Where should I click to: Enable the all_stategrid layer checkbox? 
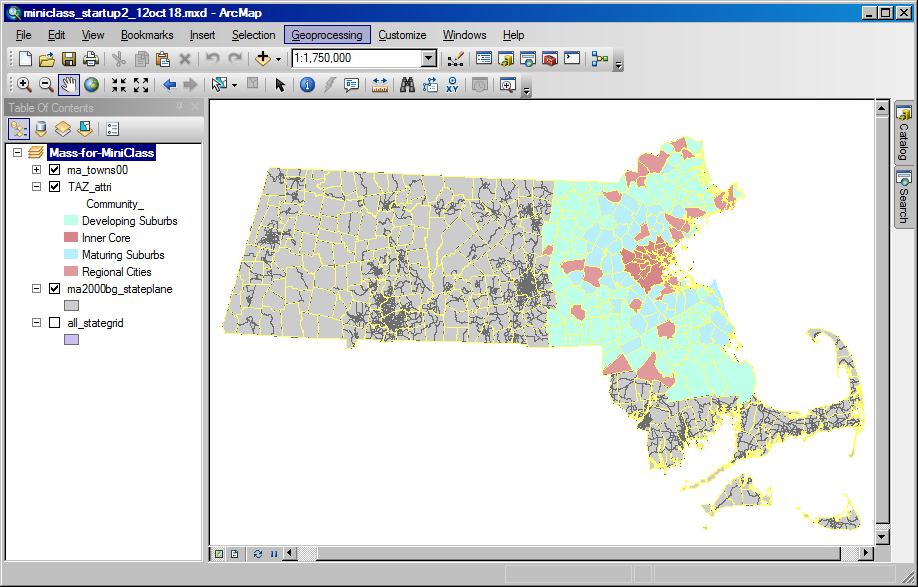(x=55, y=323)
